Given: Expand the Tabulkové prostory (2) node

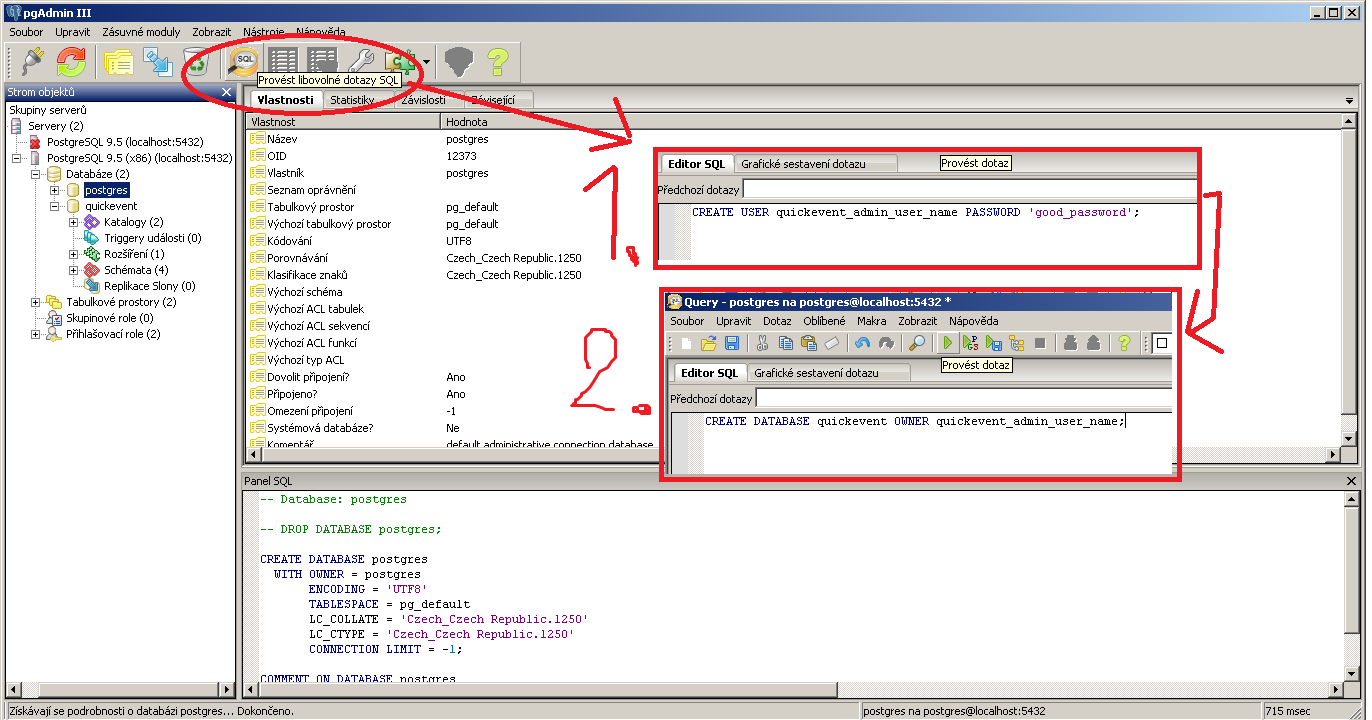Looking at the screenshot, I should pyautogui.click(x=36, y=302).
